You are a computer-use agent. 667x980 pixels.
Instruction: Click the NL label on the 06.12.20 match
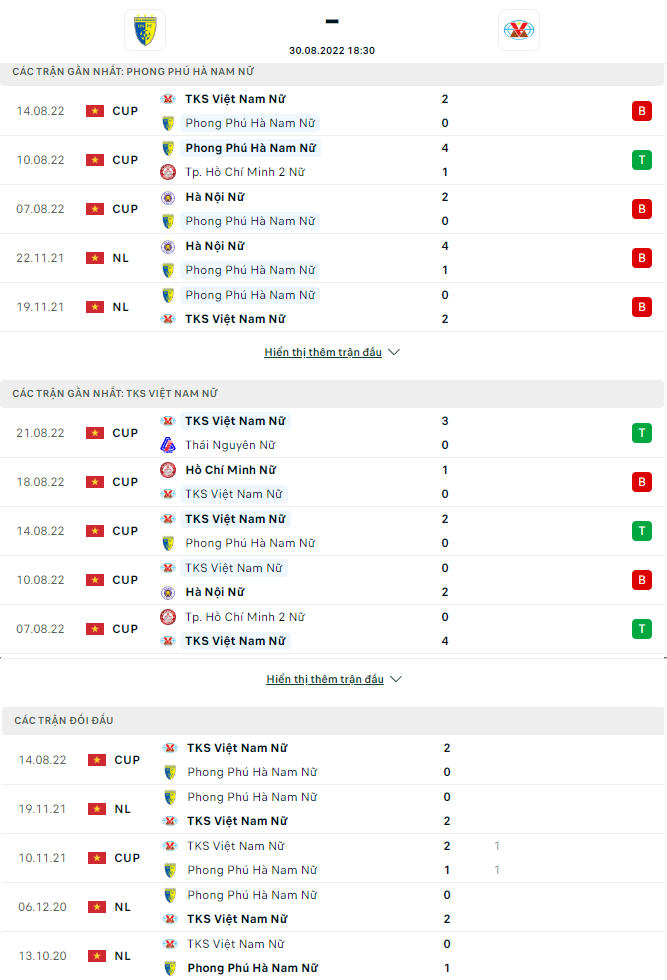(x=122, y=907)
